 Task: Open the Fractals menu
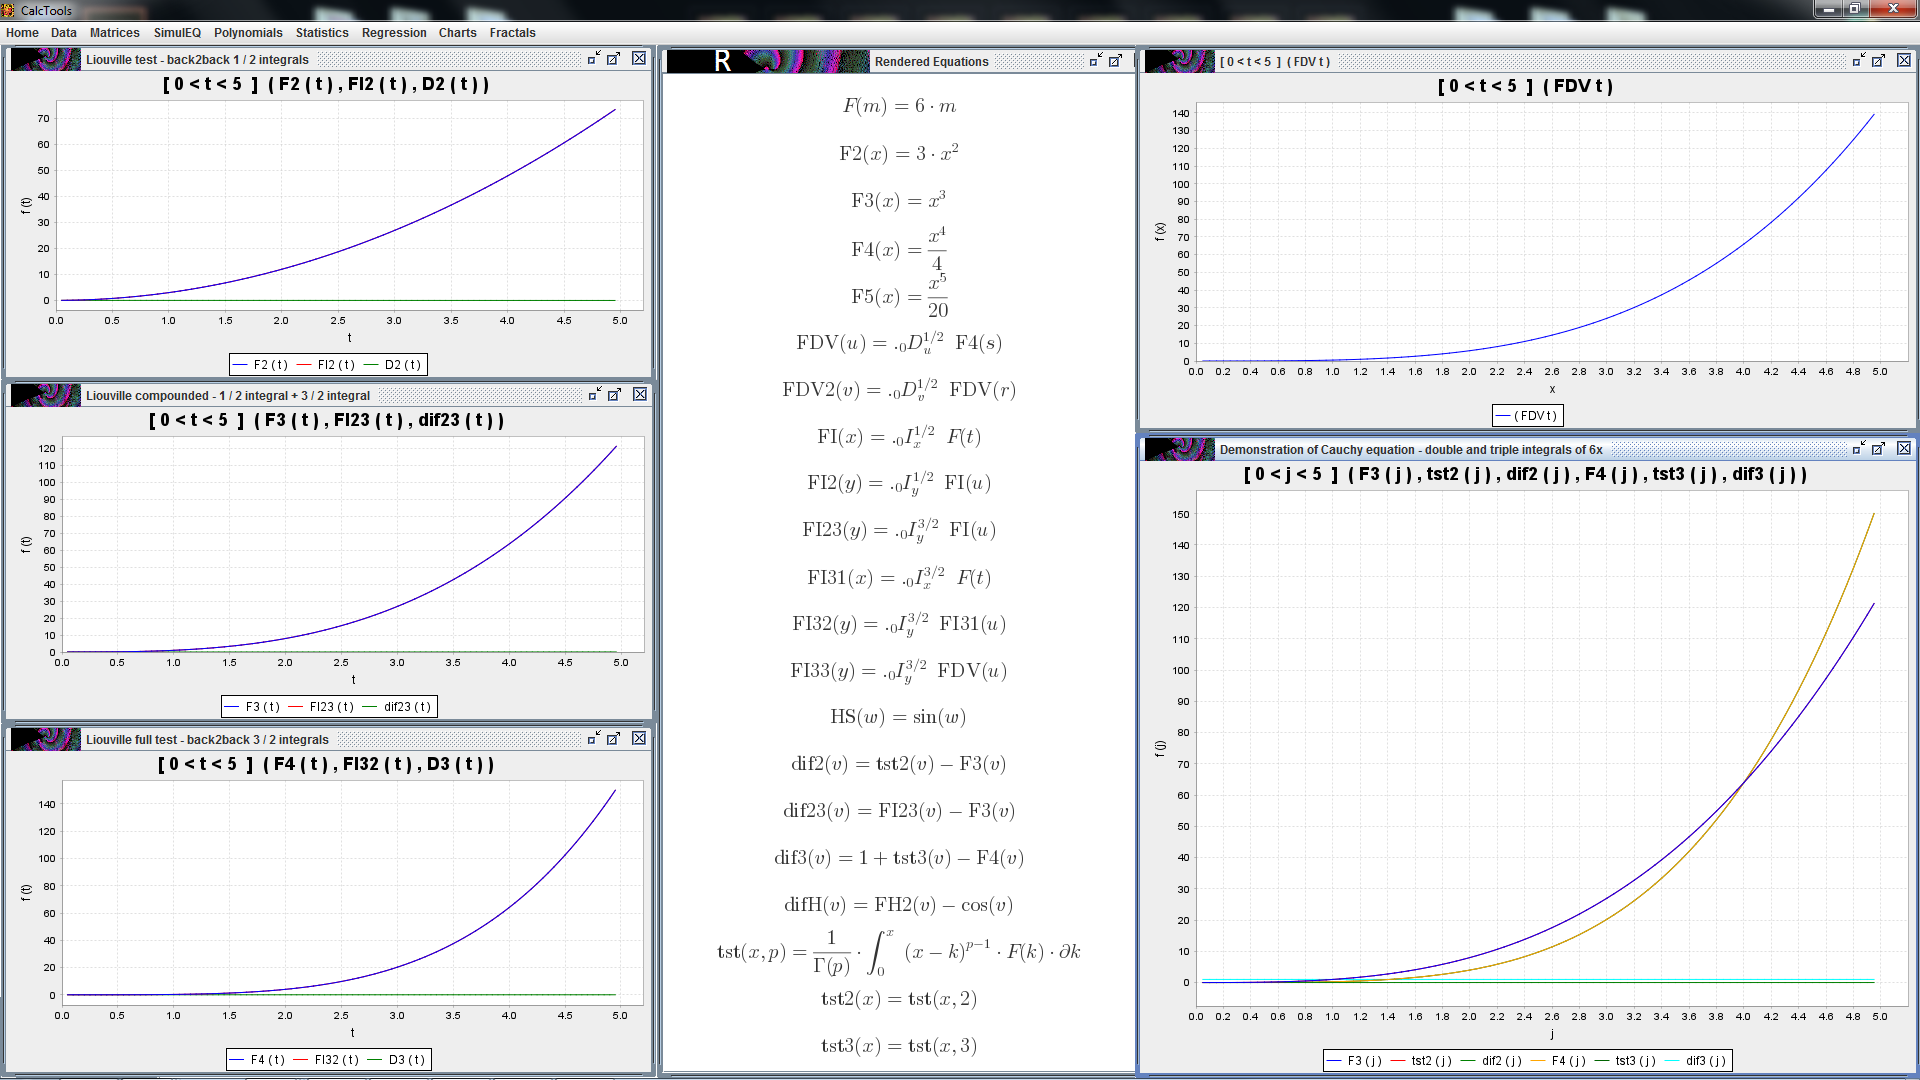[x=512, y=33]
